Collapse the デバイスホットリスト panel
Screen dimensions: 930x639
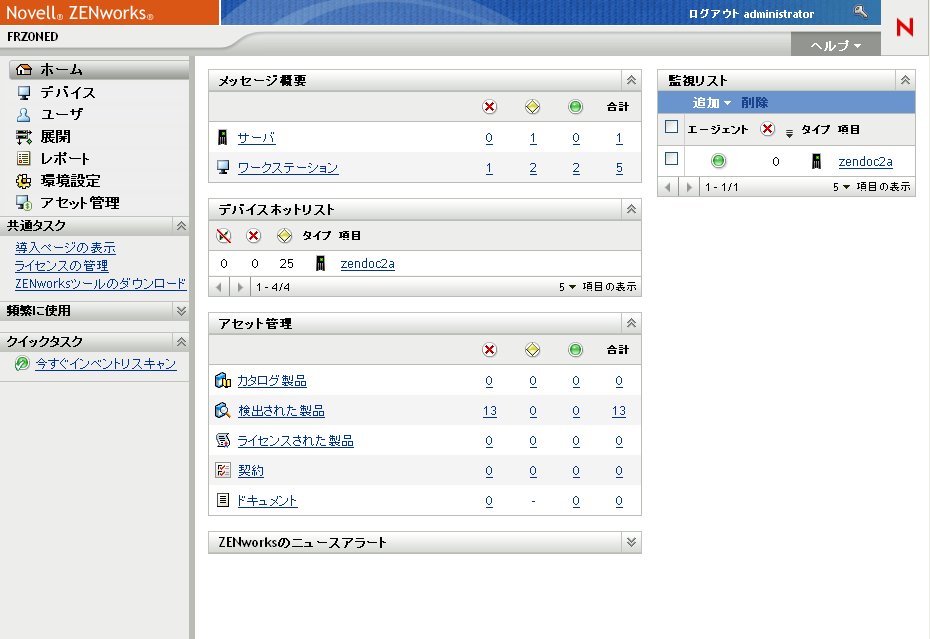coord(632,209)
